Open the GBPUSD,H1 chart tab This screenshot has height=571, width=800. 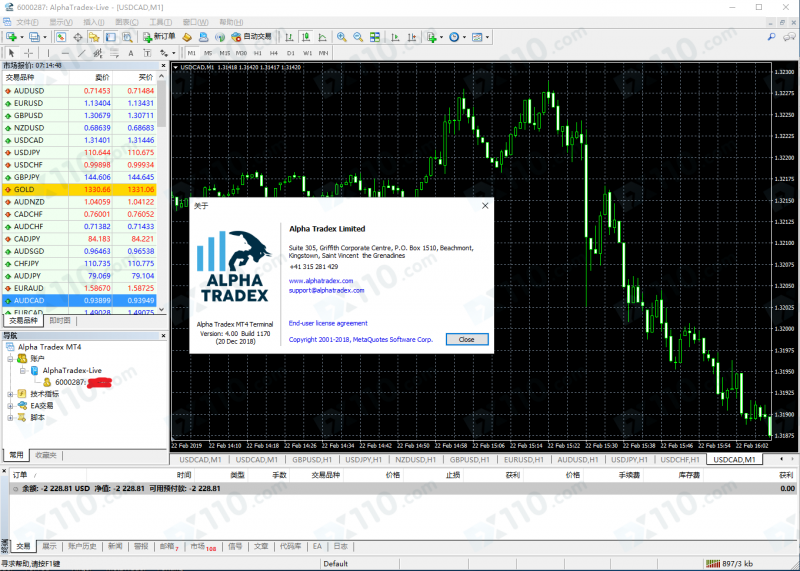pyautogui.click(x=314, y=459)
